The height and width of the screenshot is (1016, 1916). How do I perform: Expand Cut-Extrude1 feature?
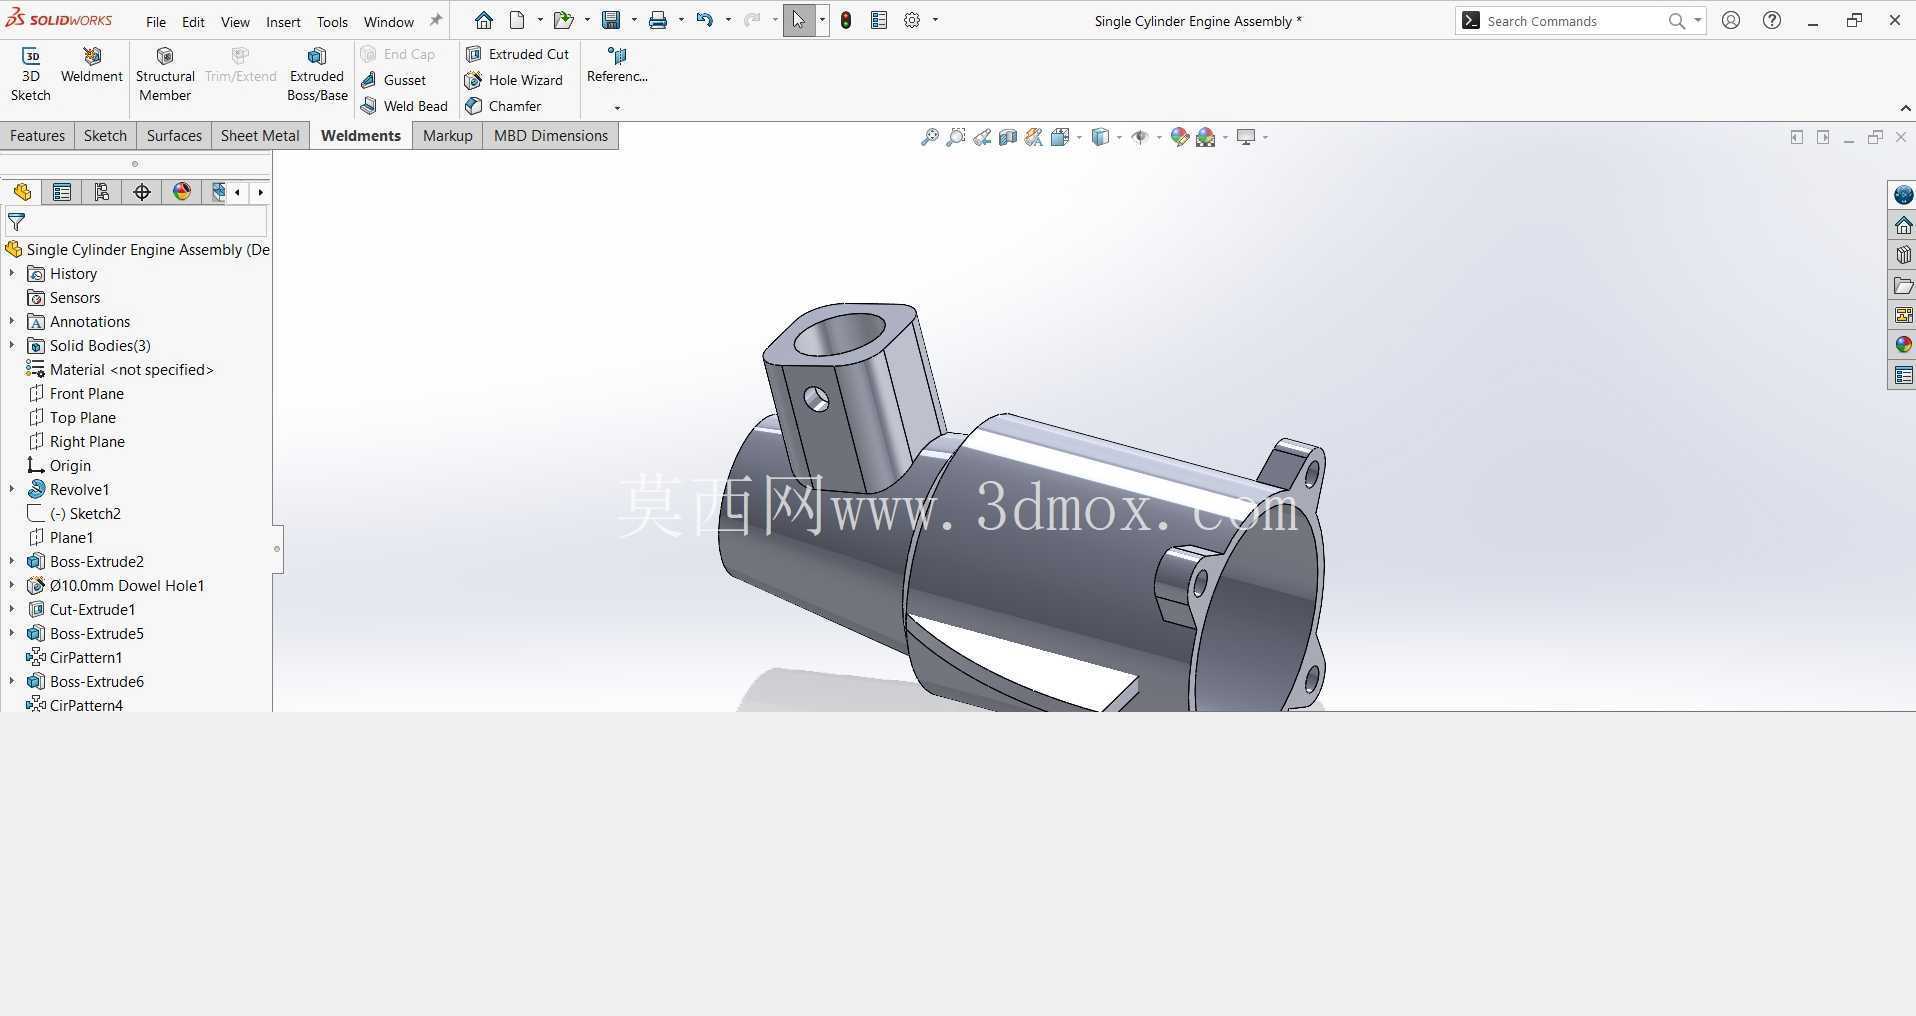coord(12,609)
